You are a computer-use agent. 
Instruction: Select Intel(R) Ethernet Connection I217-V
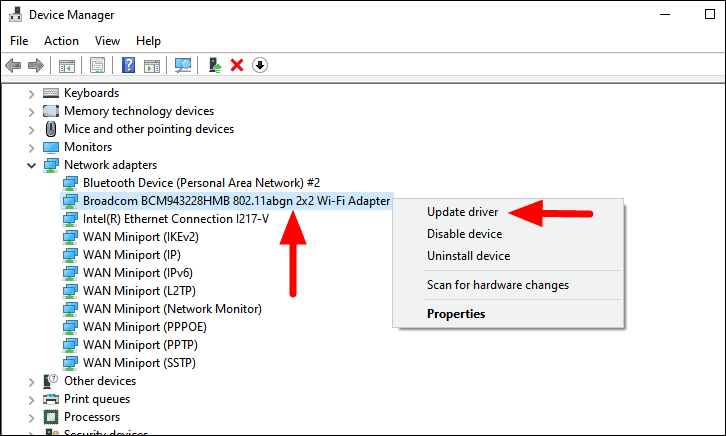[176, 219]
